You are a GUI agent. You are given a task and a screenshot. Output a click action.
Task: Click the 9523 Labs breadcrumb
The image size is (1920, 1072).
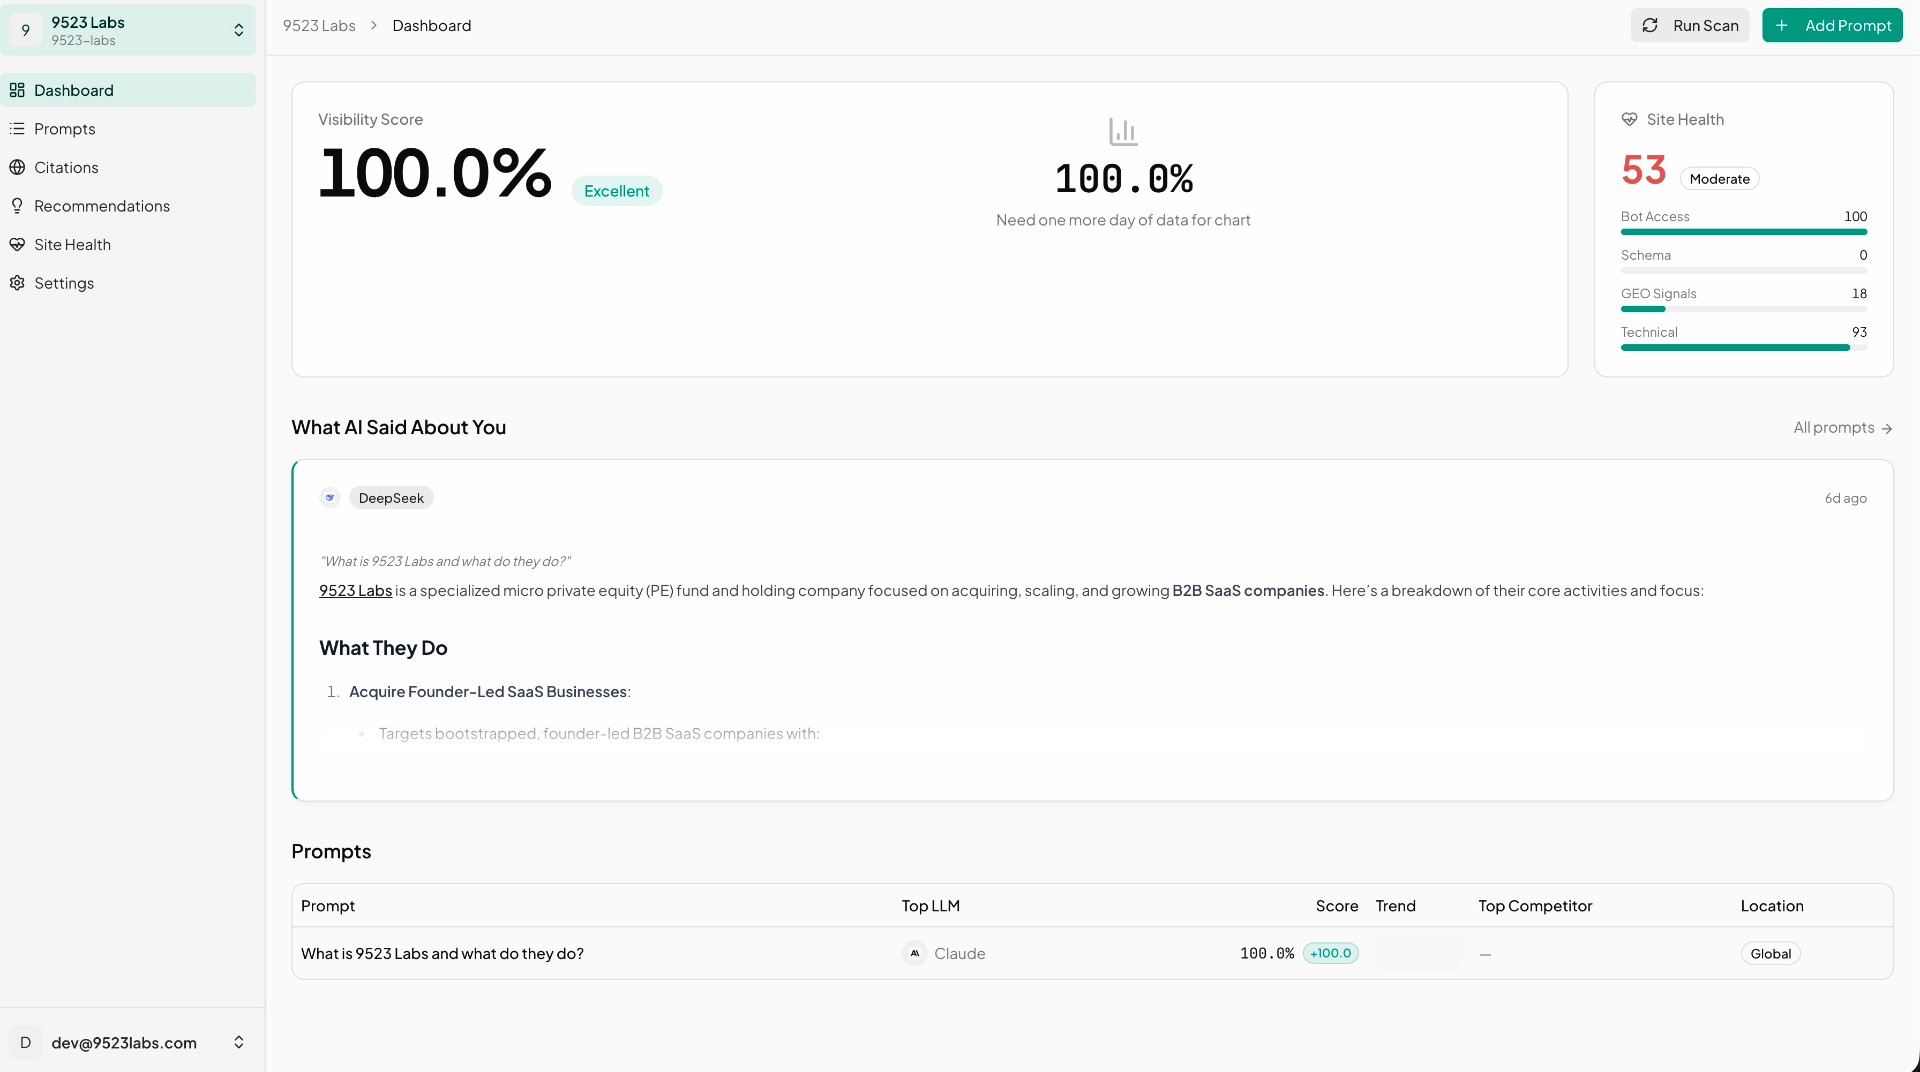(x=319, y=26)
